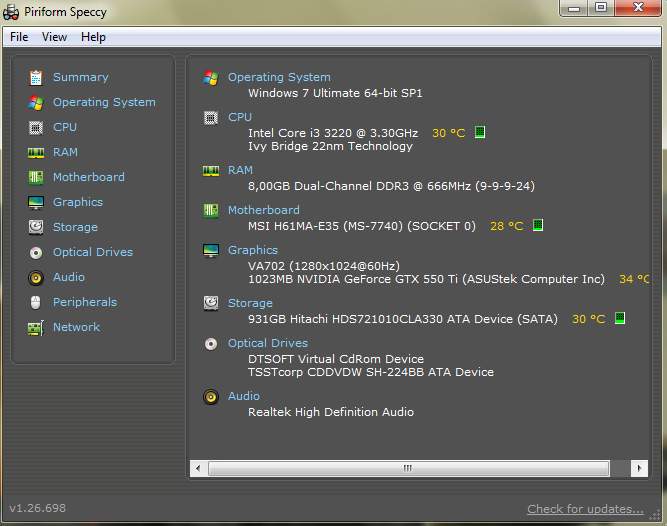Click the Motherboard icon in summary pane
The image size is (667, 526).
211,210
